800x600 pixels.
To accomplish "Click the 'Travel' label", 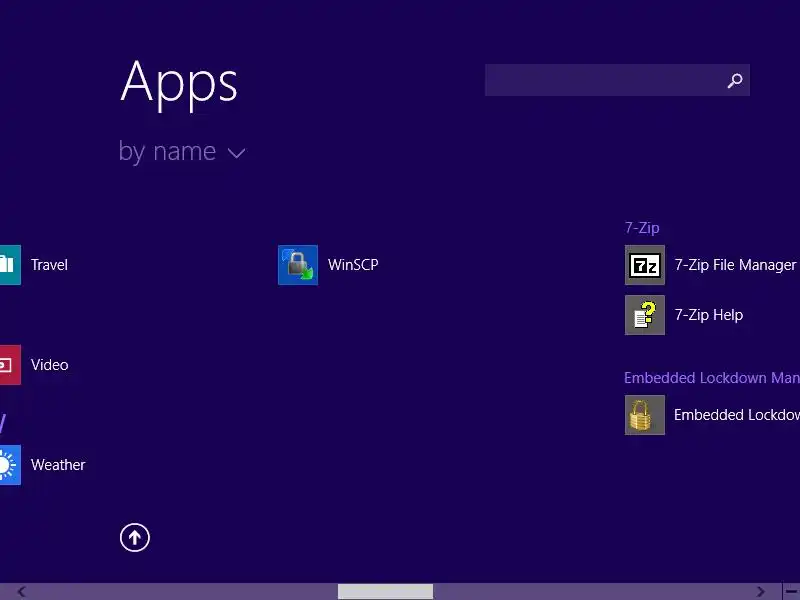I will 49,265.
